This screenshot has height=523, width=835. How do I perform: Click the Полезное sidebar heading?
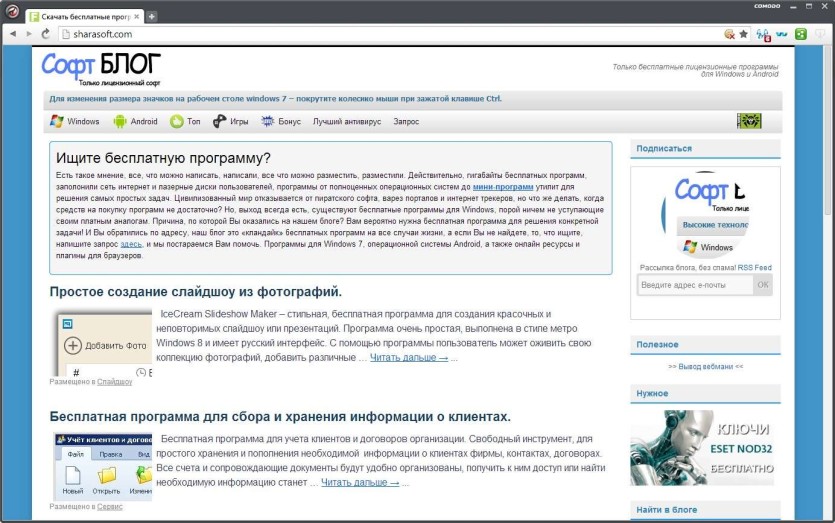point(657,345)
